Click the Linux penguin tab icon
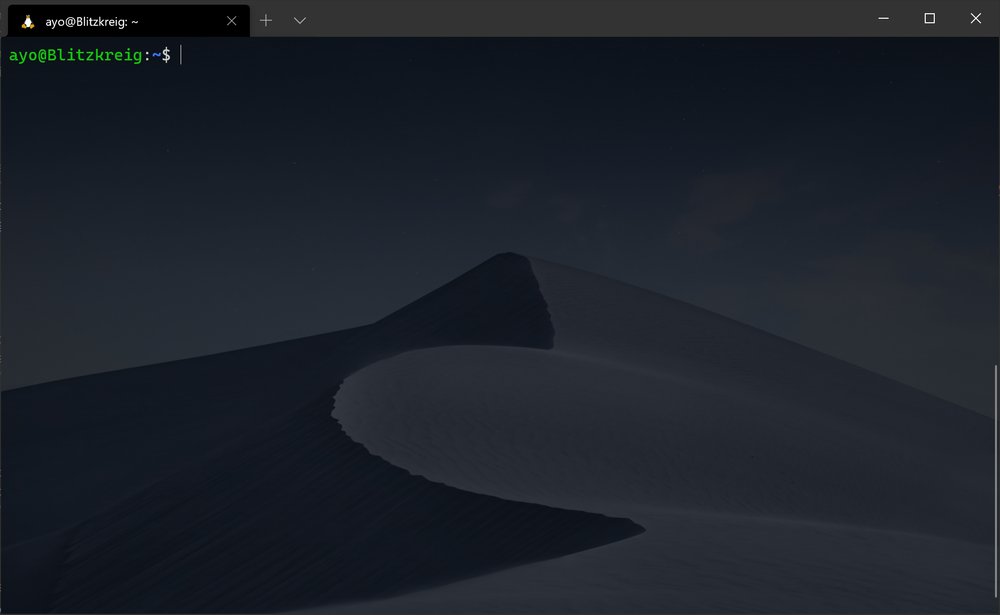This screenshot has height=615, width=1000. [27, 22]
